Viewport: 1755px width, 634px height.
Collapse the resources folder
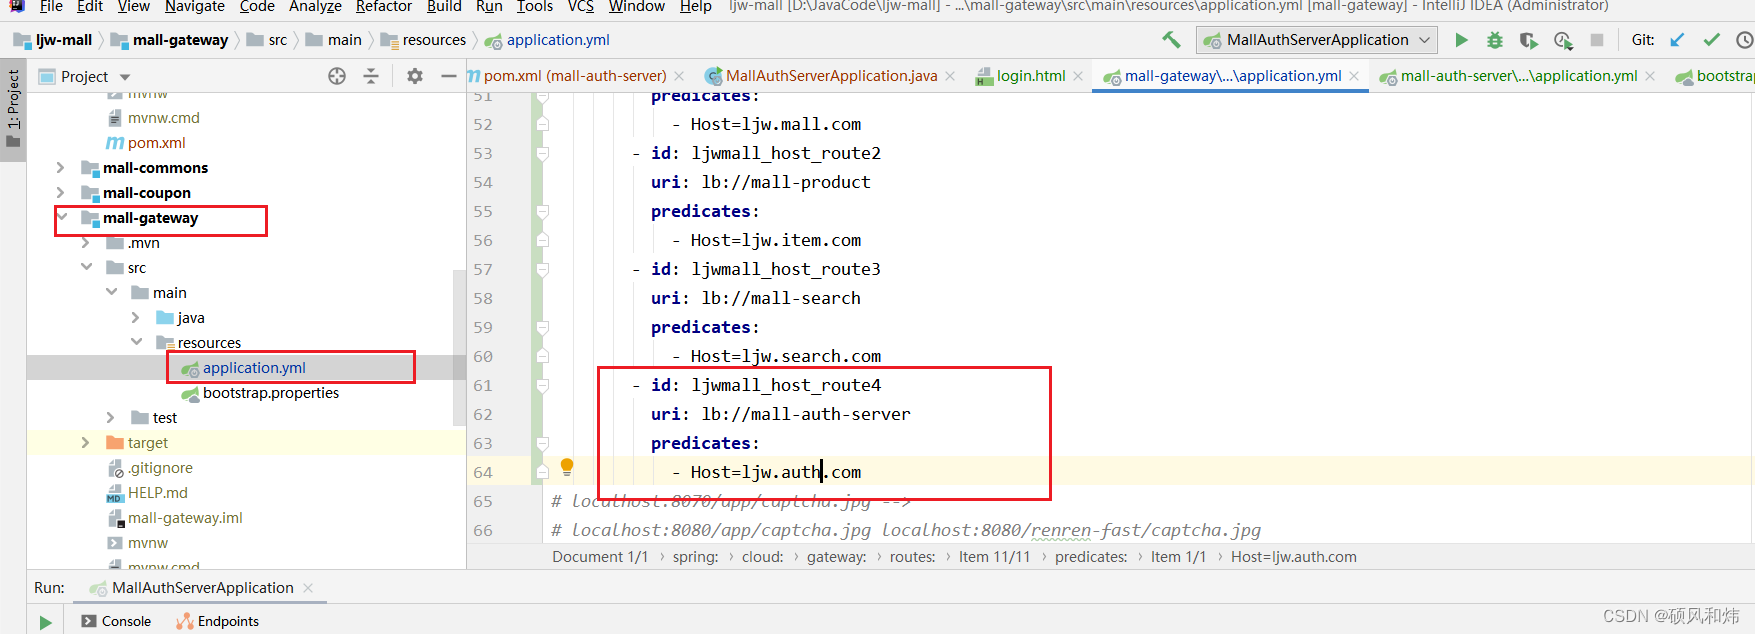coord(136,342)
